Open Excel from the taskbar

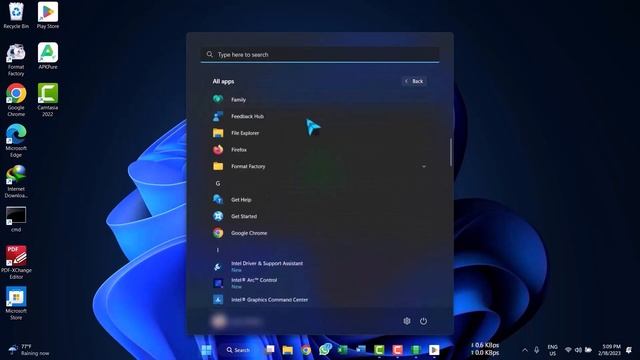343,350
